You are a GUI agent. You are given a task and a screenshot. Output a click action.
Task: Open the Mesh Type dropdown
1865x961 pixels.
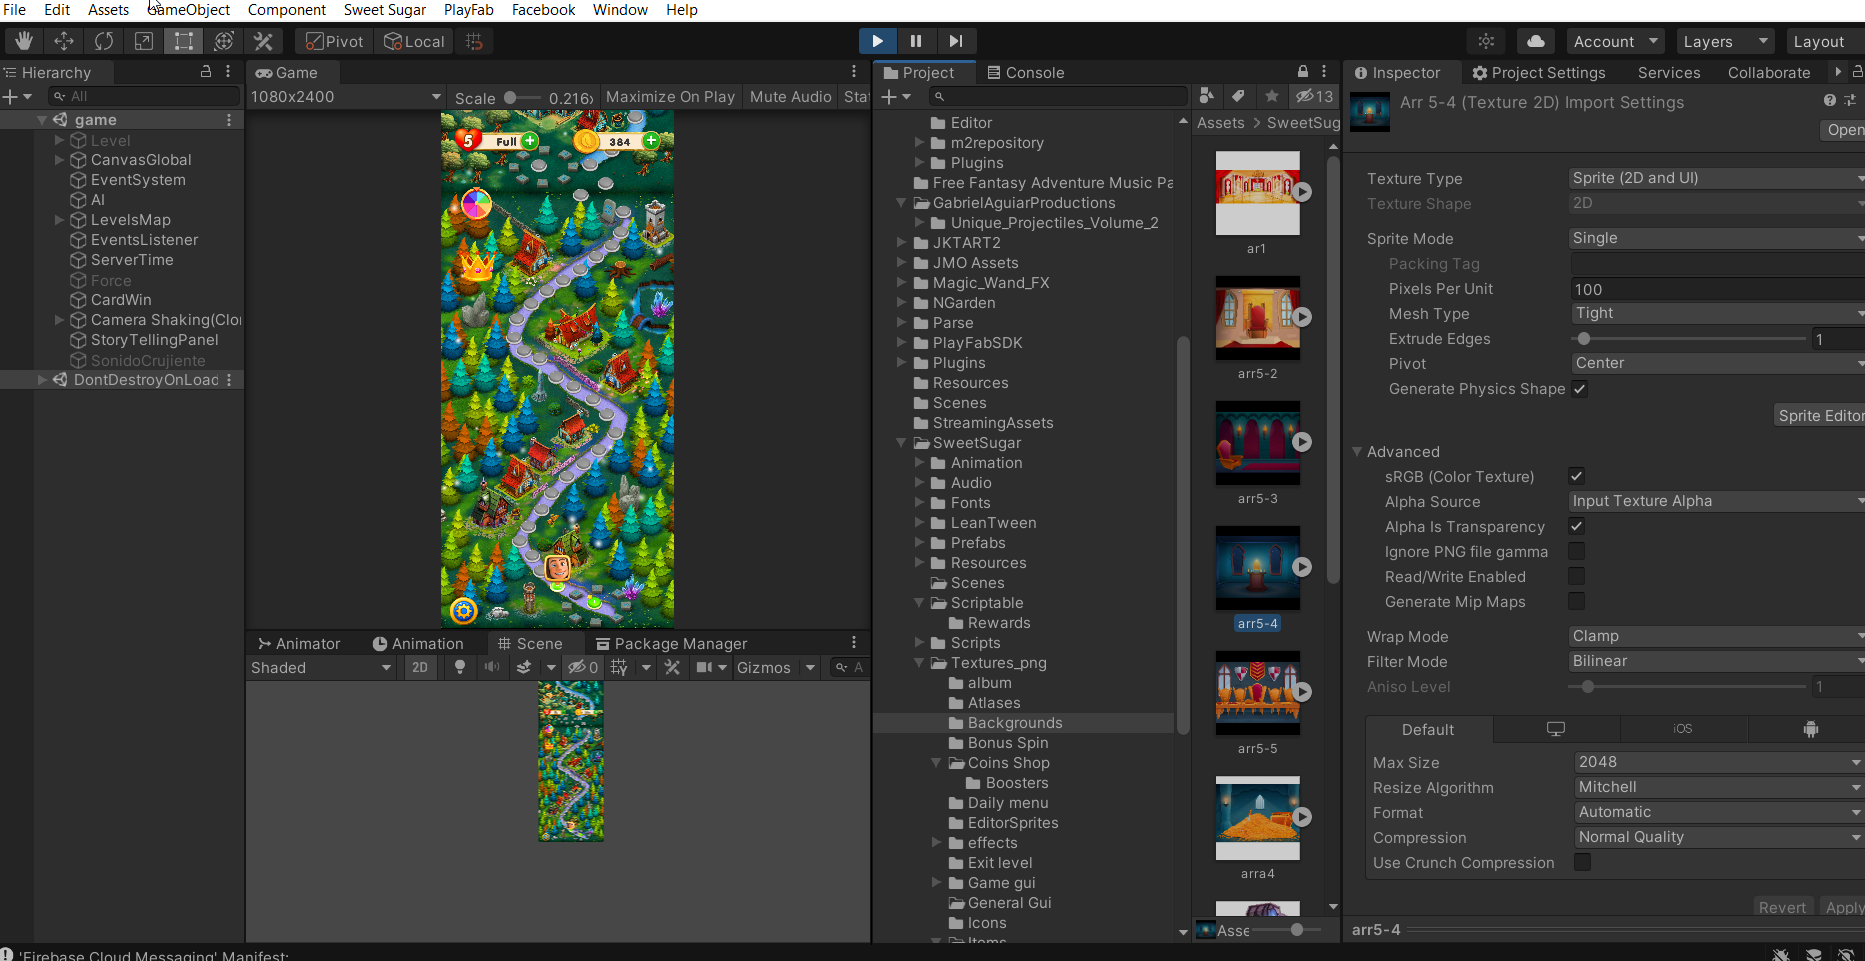1716,313
